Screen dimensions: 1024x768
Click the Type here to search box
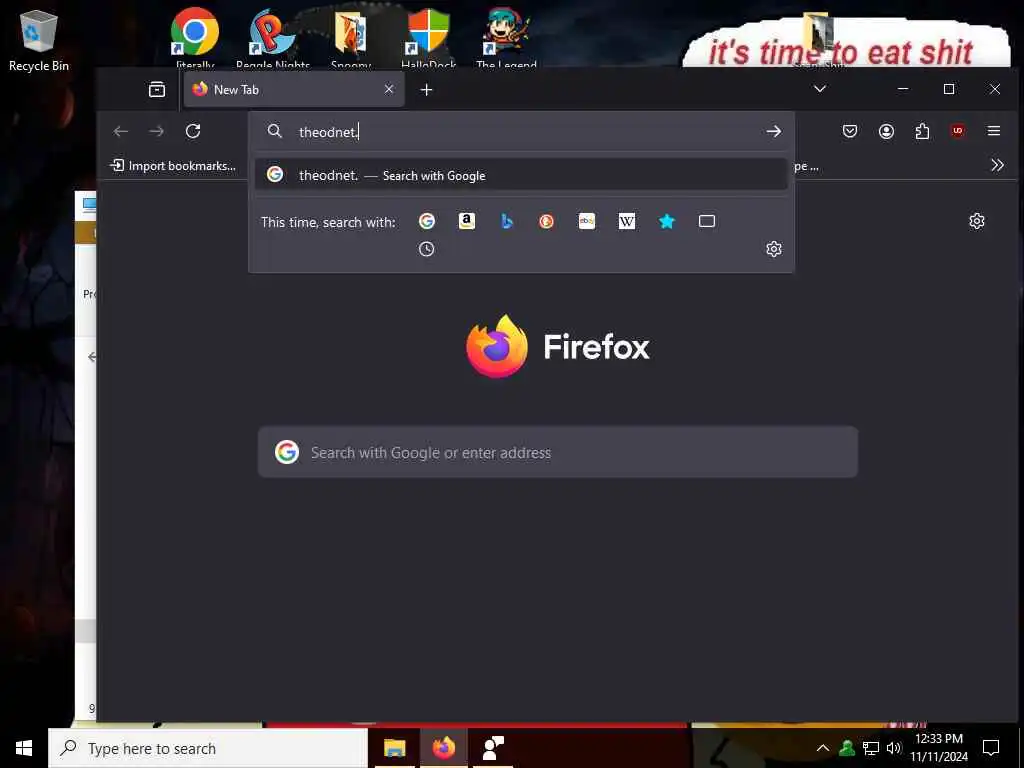(x=208, y=748)
